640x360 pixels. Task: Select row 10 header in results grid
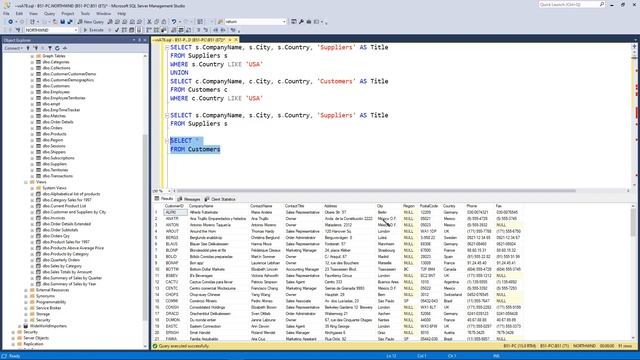(x=157, y=269)
